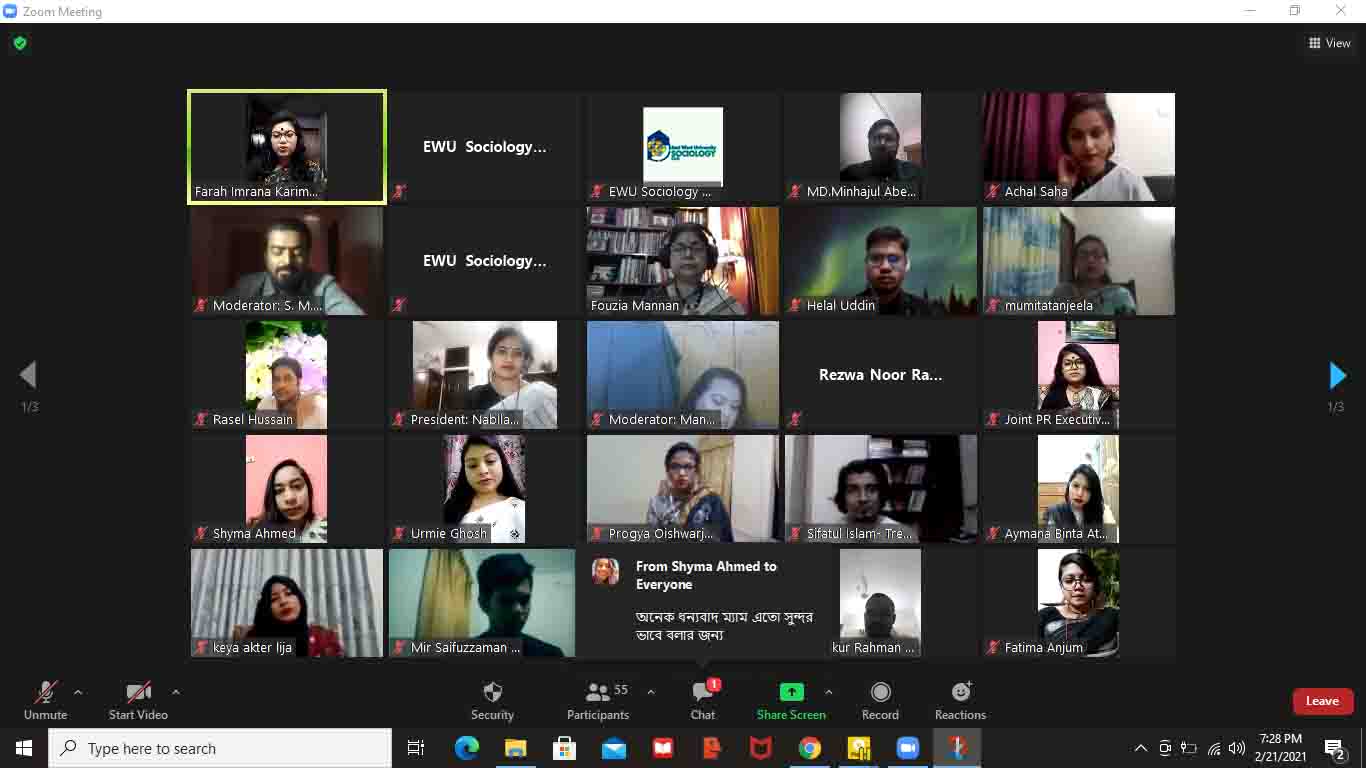Open the Participants panel
The width and height of the screenshot is (1366, 768).
tap(598, 692)
